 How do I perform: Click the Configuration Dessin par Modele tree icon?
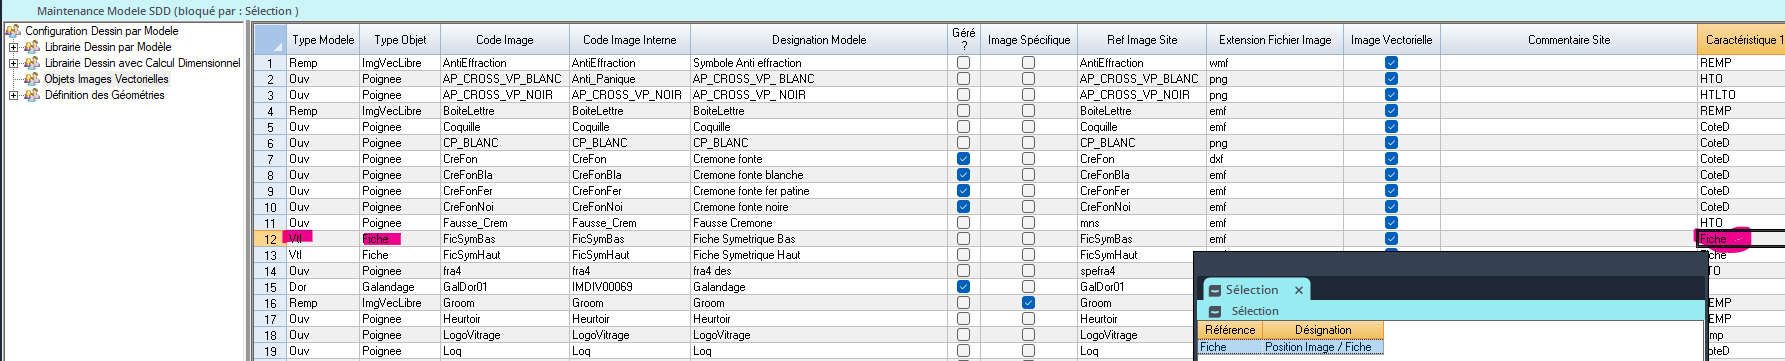pos(12,31)
